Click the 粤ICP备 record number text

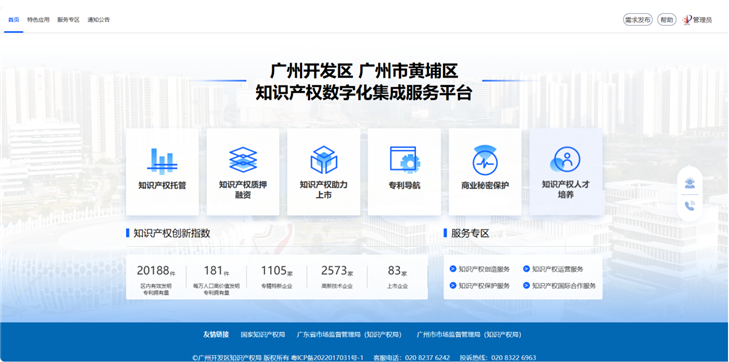327,358
